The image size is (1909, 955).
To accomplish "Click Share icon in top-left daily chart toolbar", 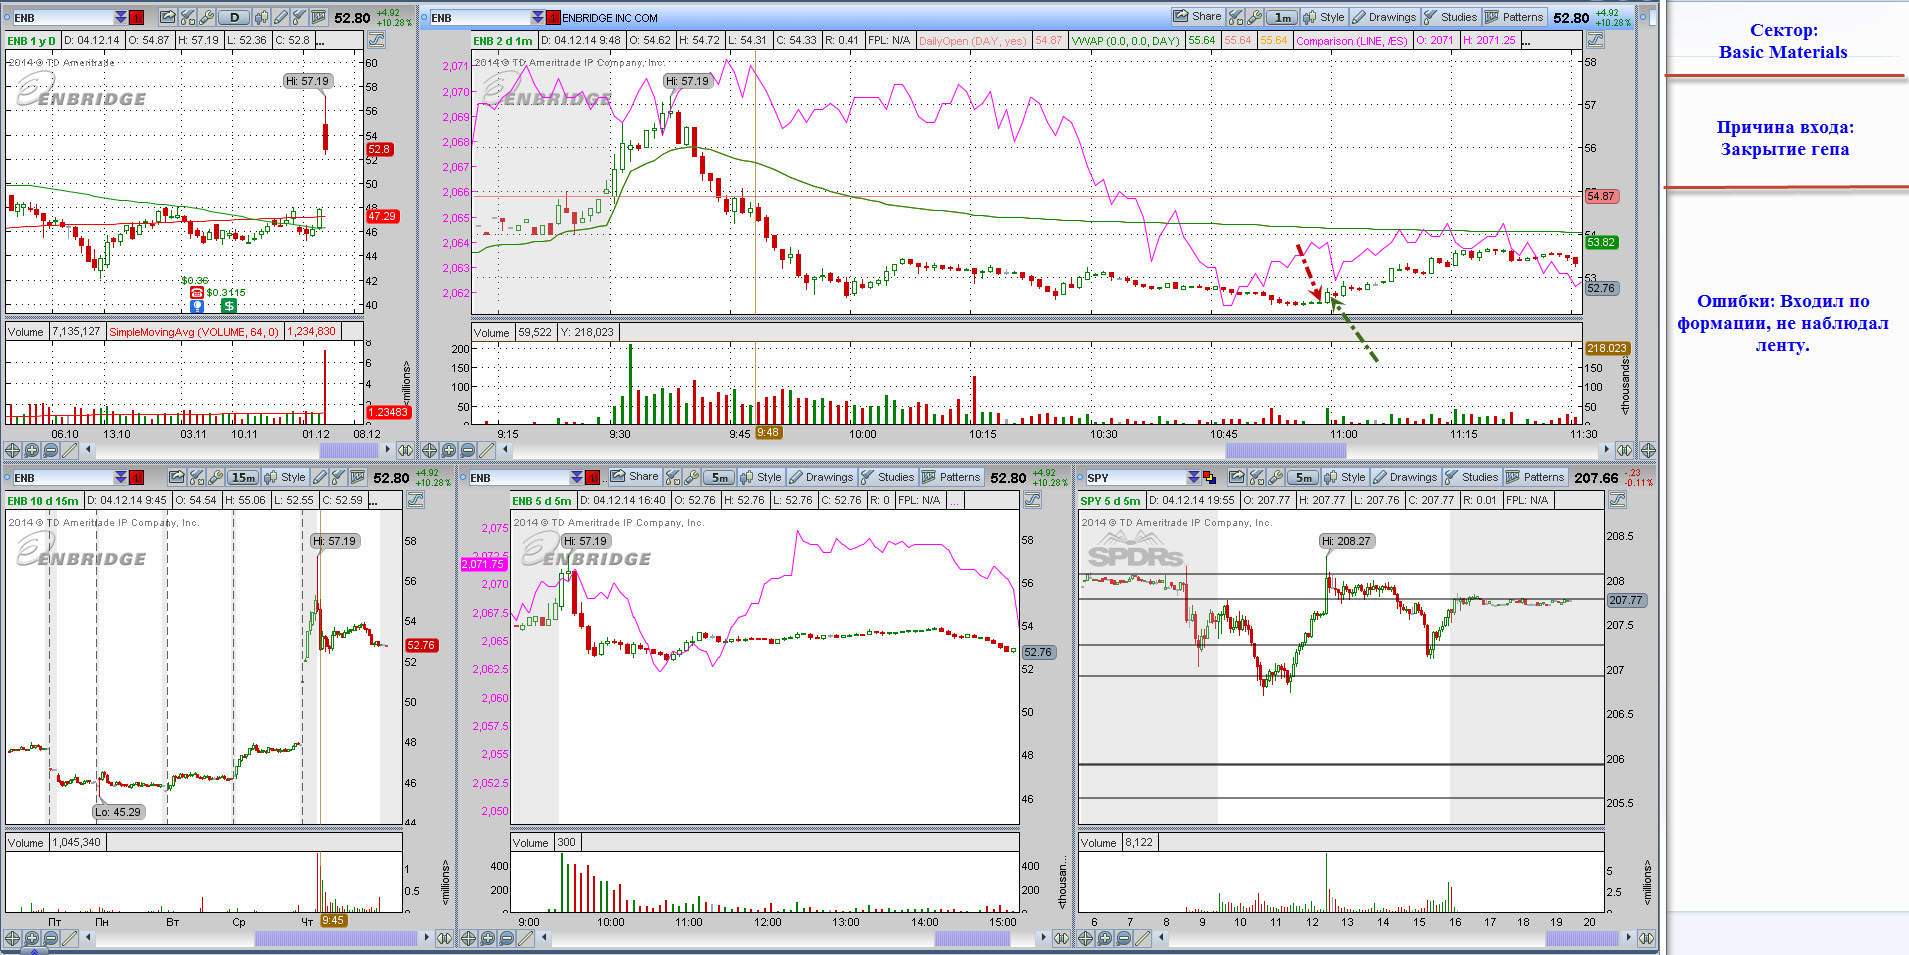I will pos(167,17).
